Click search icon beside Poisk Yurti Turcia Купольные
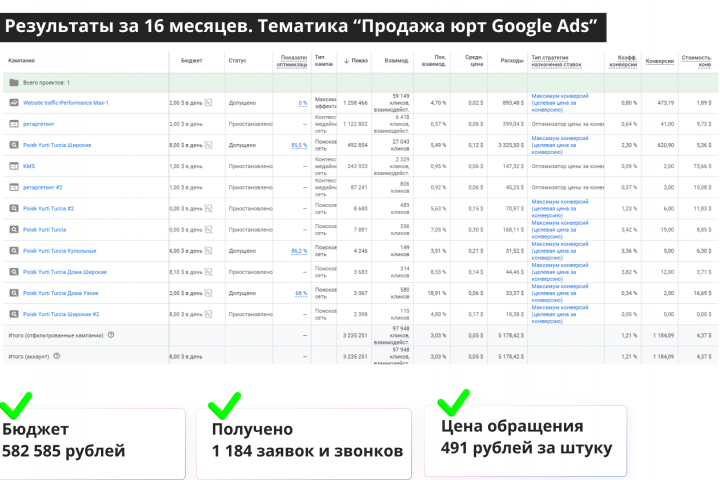Image resolution: width=720 pixels, height=480 pixels. tap(14, 251)
